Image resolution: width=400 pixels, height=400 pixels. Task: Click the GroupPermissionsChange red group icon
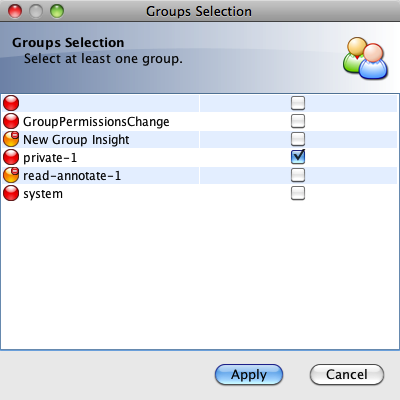[x=11, y=121]
